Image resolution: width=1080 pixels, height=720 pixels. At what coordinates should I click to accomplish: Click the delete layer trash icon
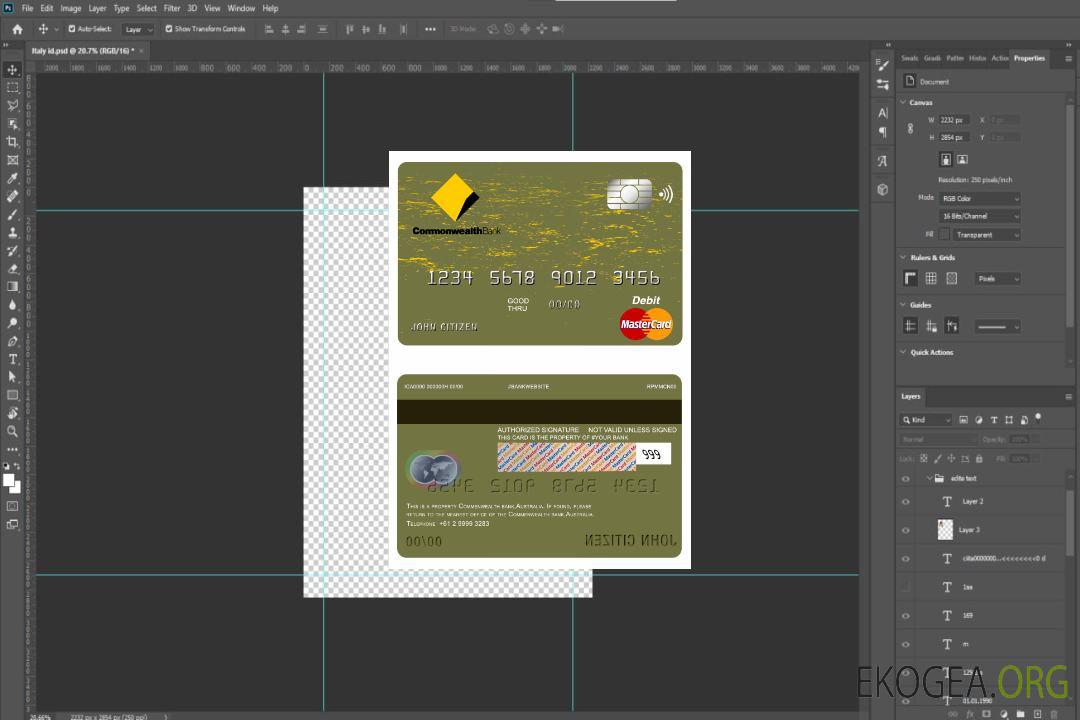(x=1053, y=714)
